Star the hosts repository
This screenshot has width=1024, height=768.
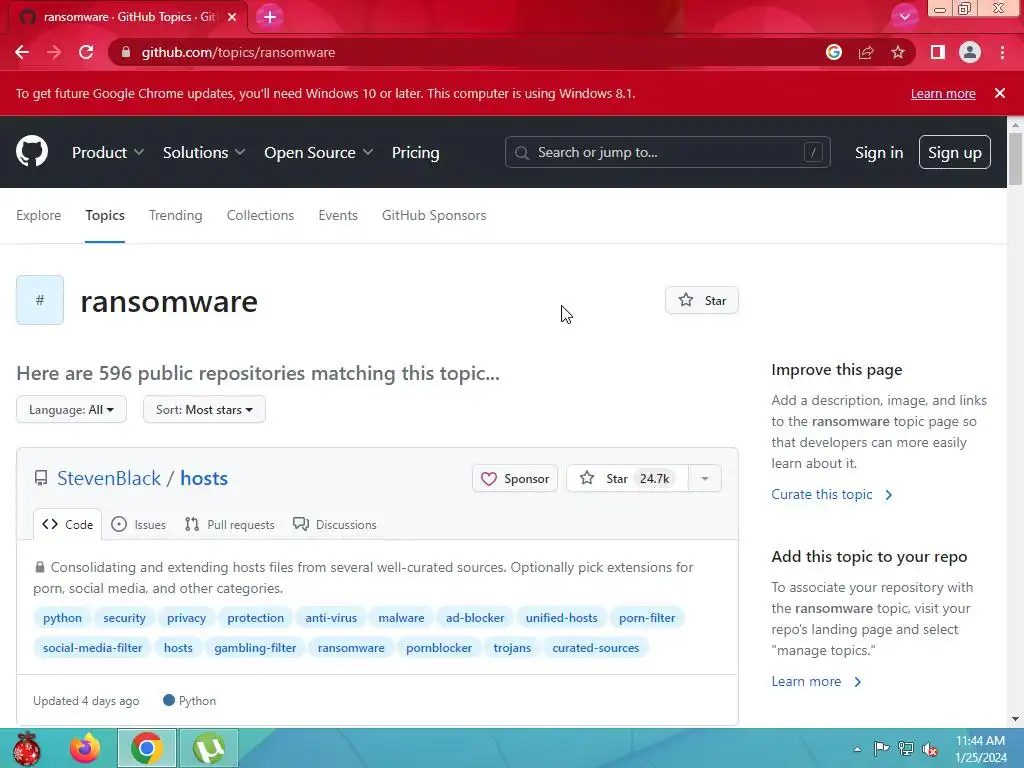pos(627,479)
